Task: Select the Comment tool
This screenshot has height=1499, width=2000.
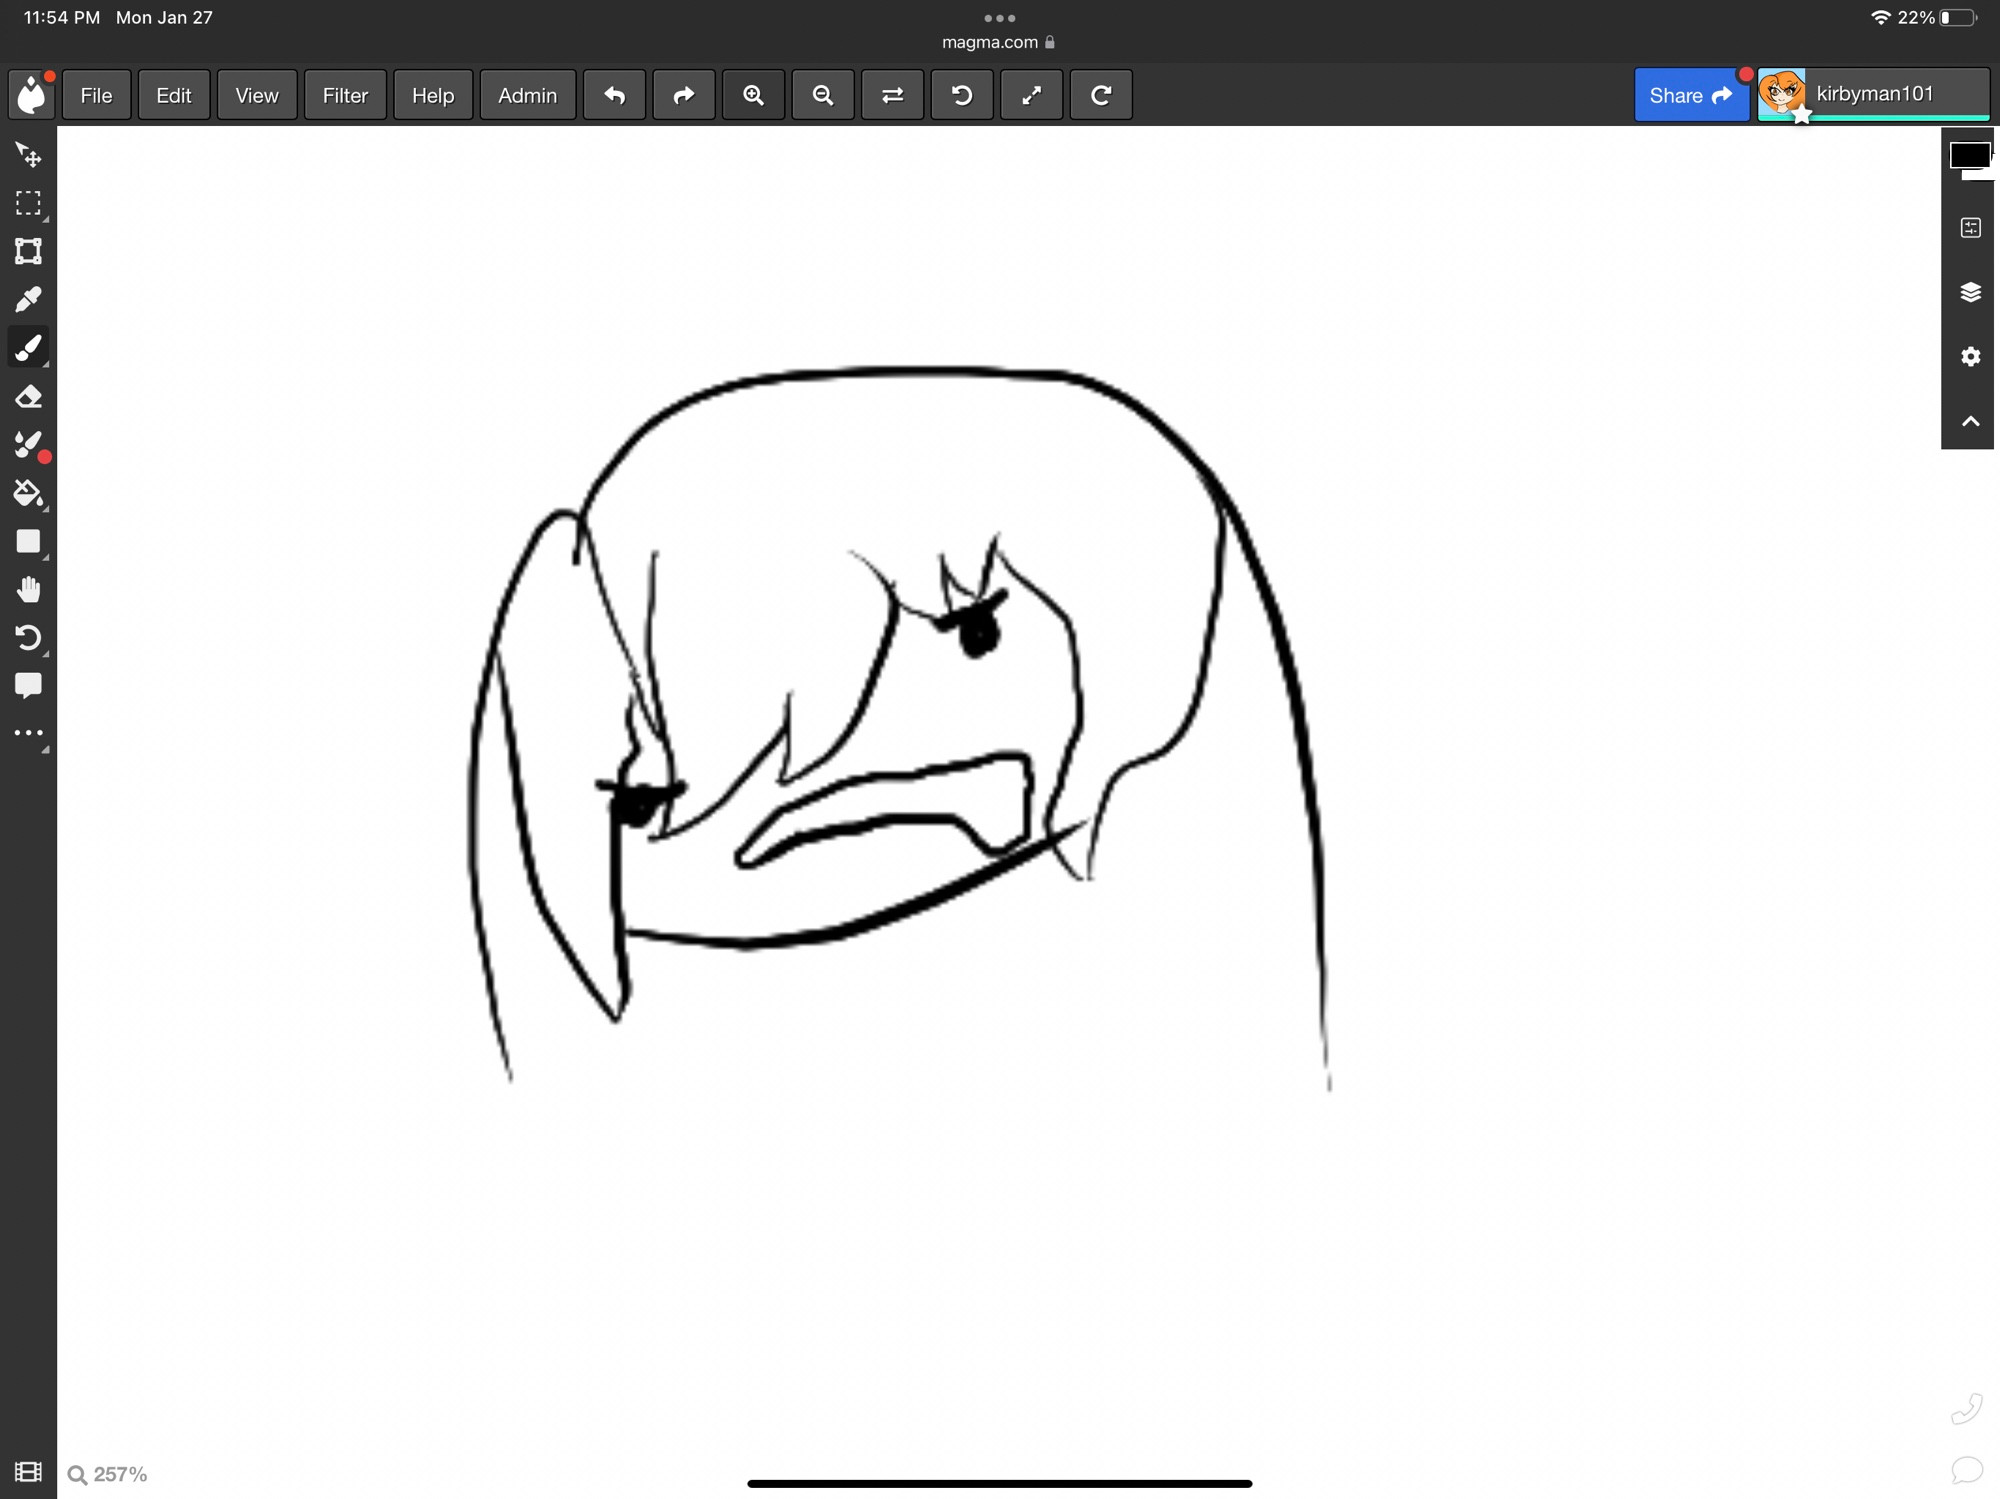Action: click(28, 686)
